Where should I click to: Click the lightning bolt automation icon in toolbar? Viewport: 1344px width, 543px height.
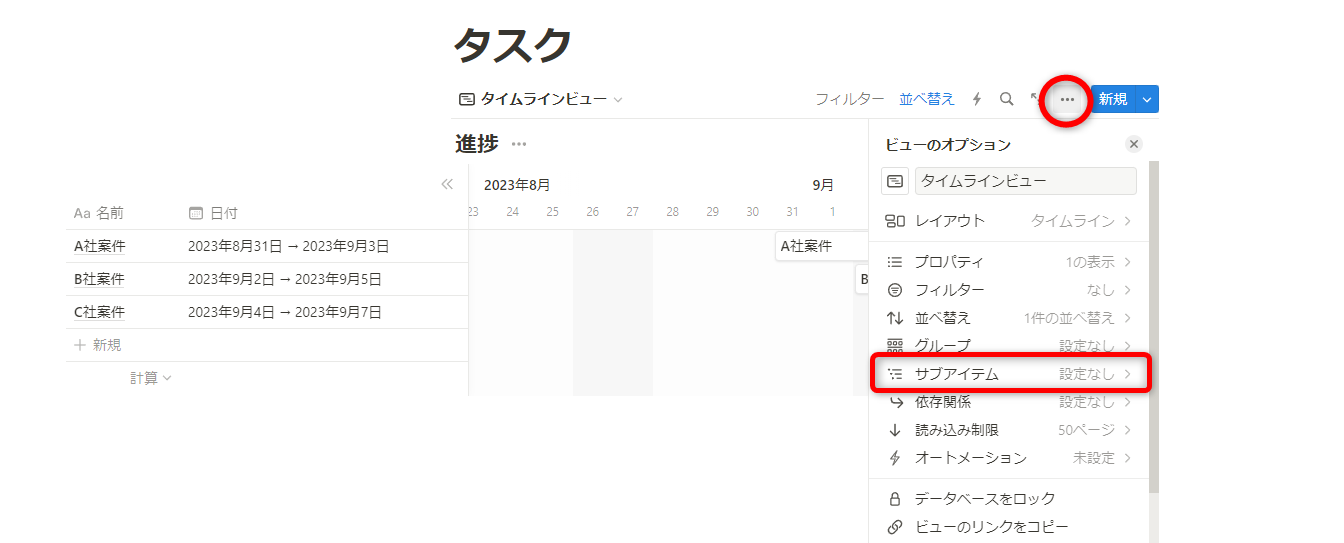pyautogui.click(x=977, y=99)
